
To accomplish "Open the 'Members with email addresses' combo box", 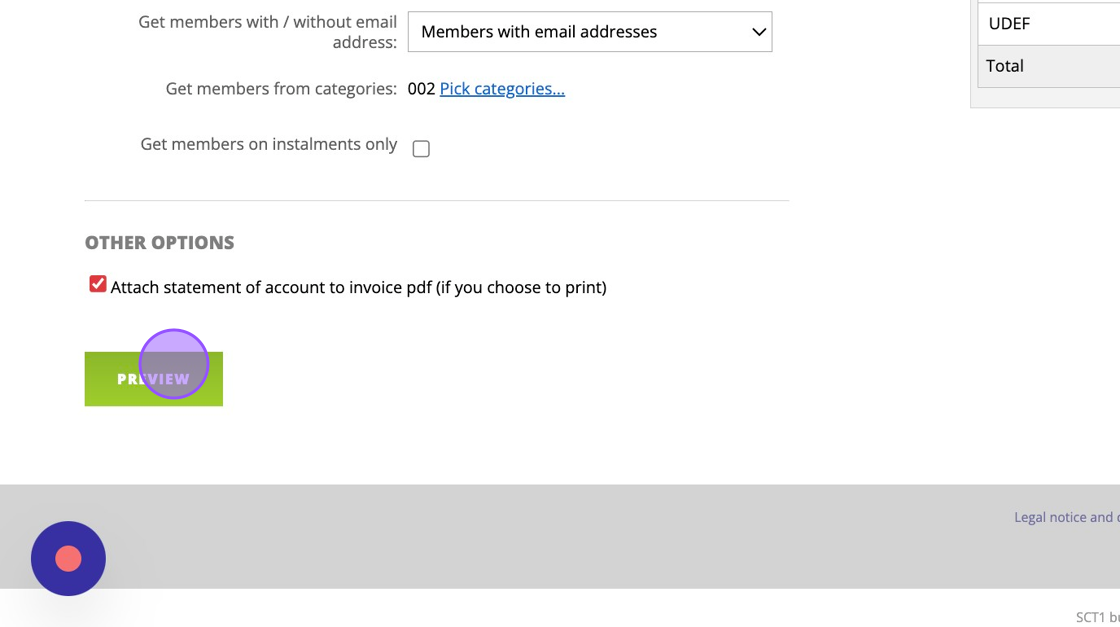I will 589,32.
